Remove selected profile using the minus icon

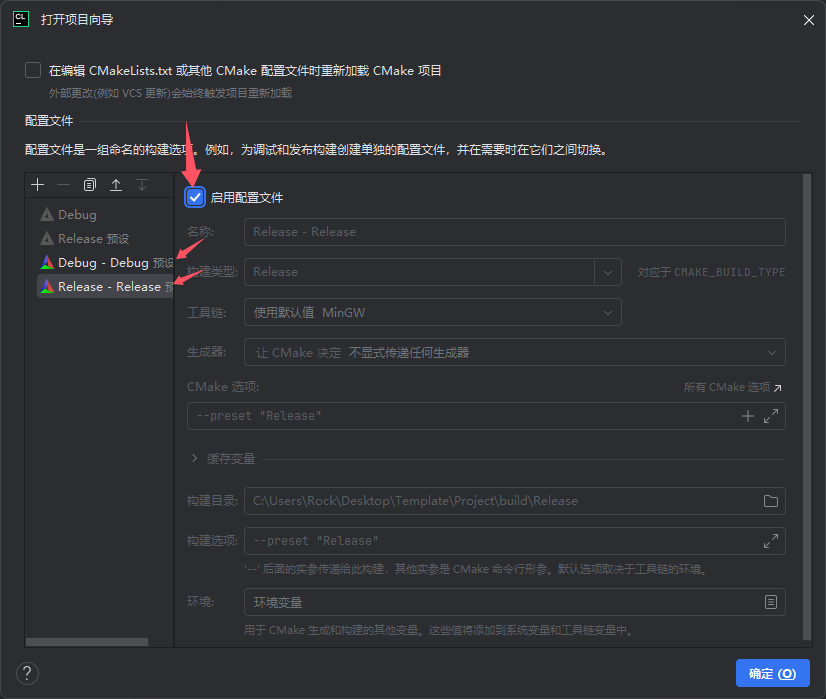click(x=62, y=184)
